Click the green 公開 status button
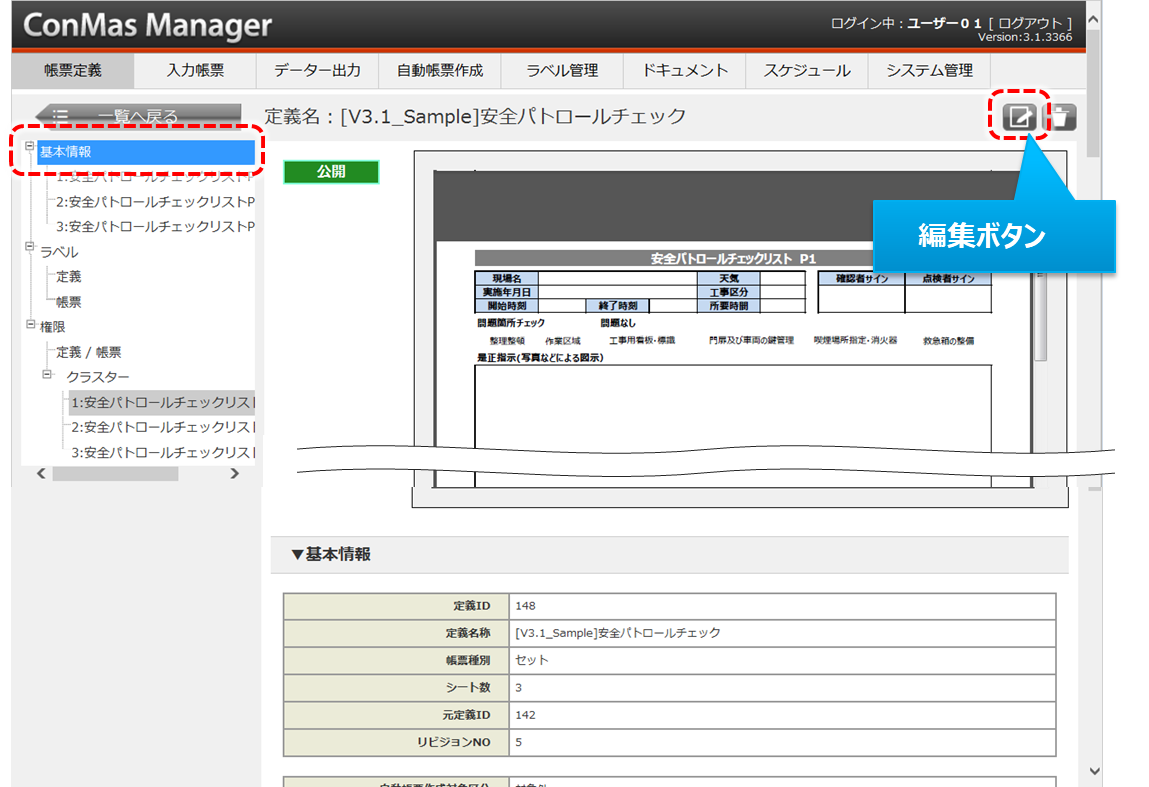1149x787 pixels. (331, 172)
